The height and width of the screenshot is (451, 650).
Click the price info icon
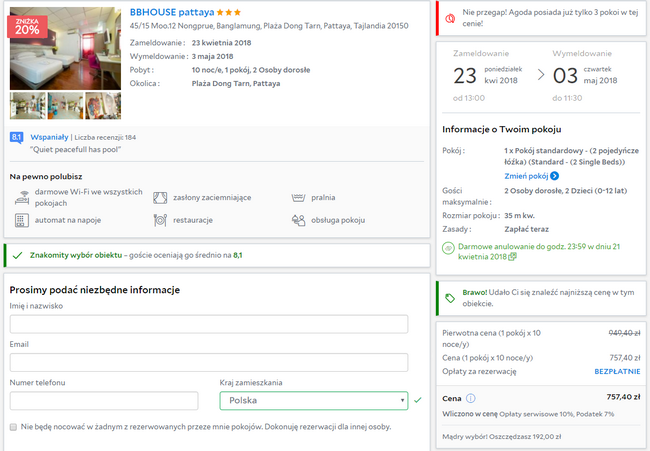click(x=470, y=397)
